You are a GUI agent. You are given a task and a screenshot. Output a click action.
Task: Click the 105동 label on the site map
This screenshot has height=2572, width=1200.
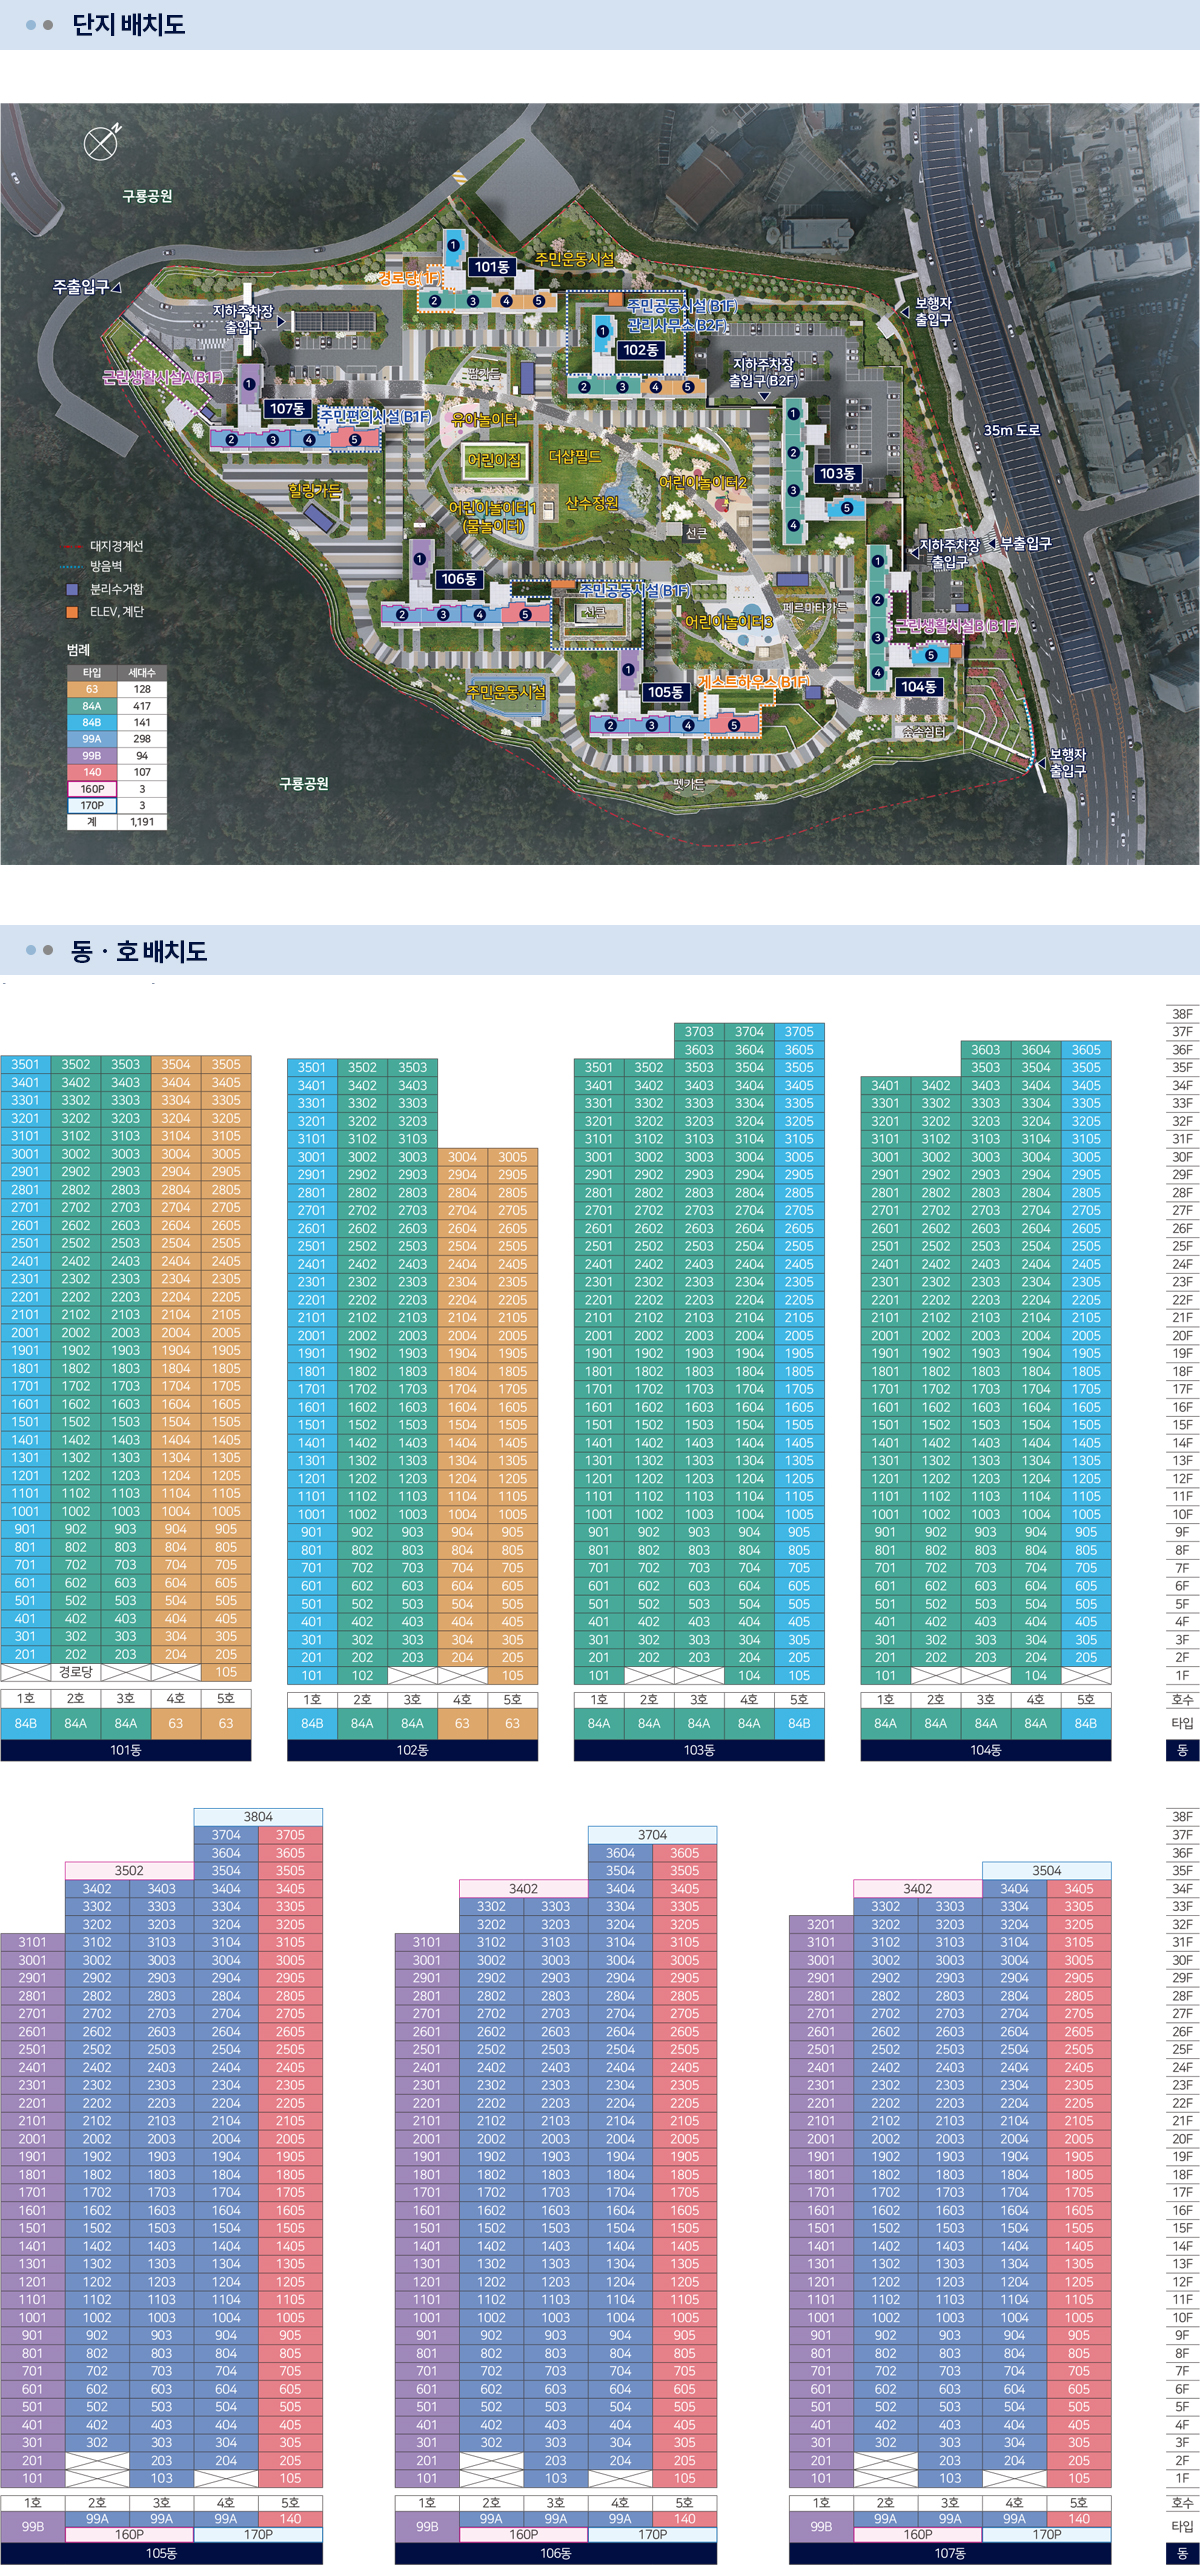[x=665, y=692]
